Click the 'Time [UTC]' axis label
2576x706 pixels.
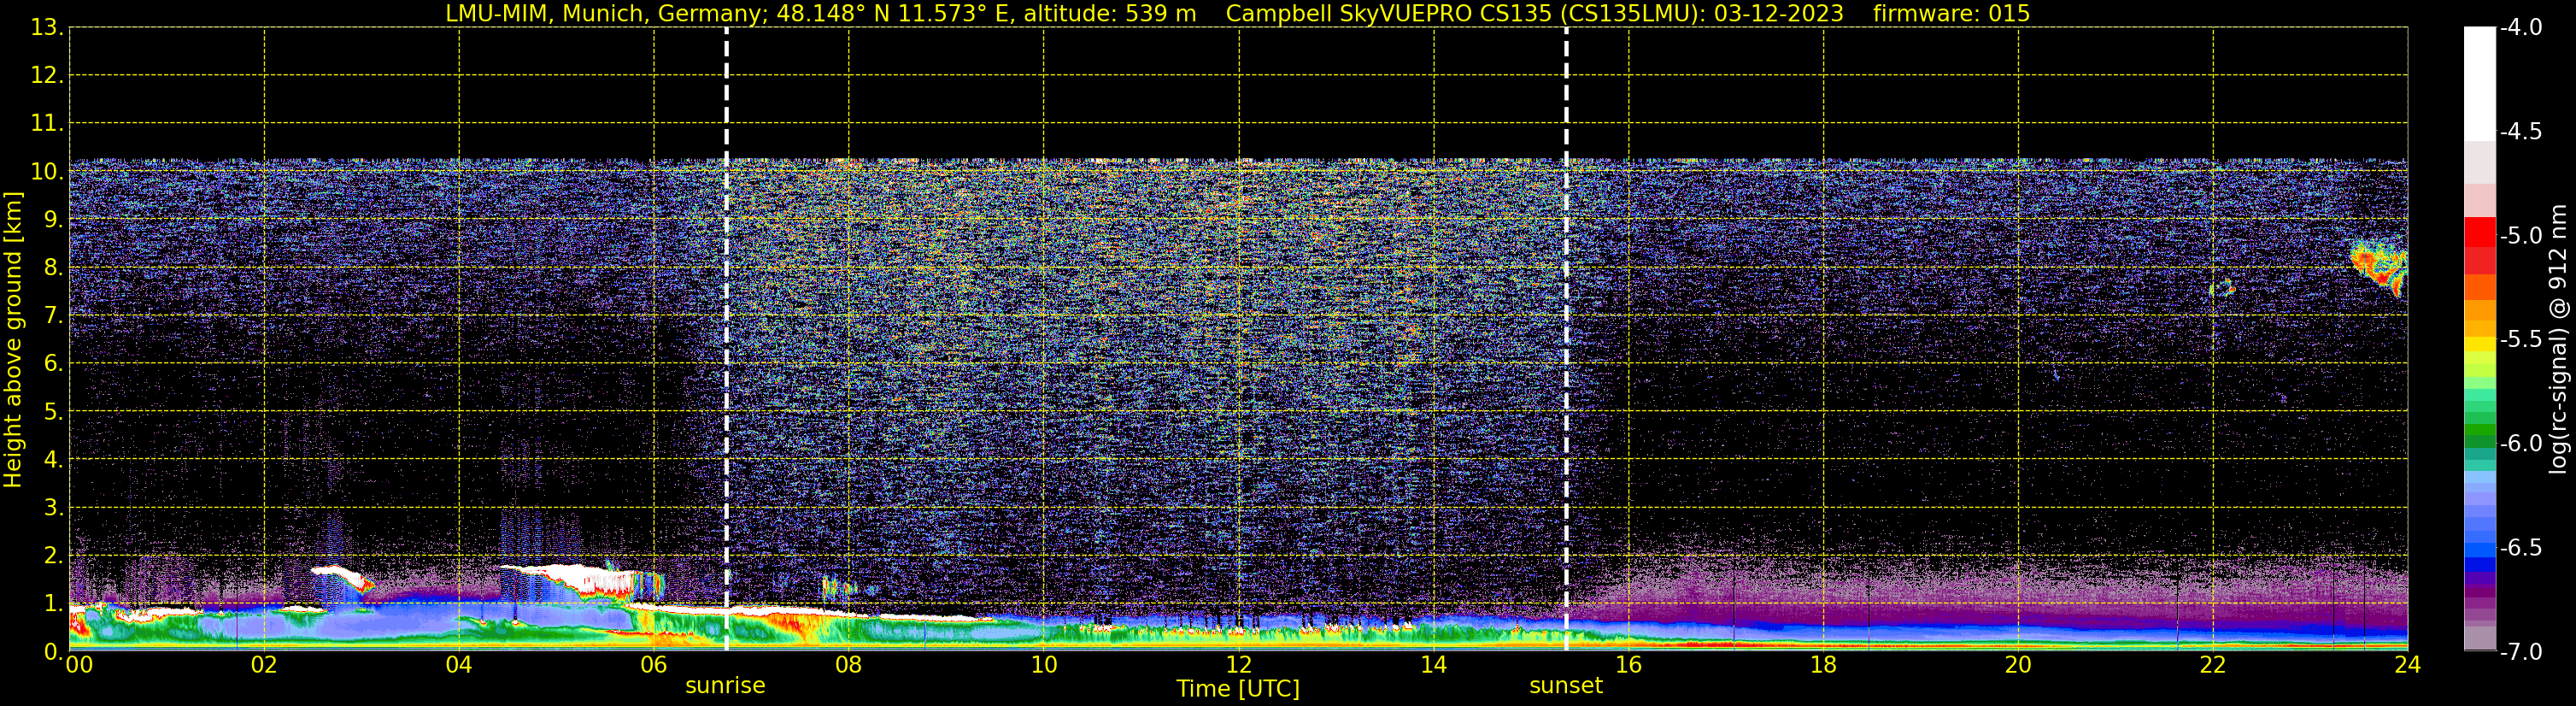[x=1238, y=689]
